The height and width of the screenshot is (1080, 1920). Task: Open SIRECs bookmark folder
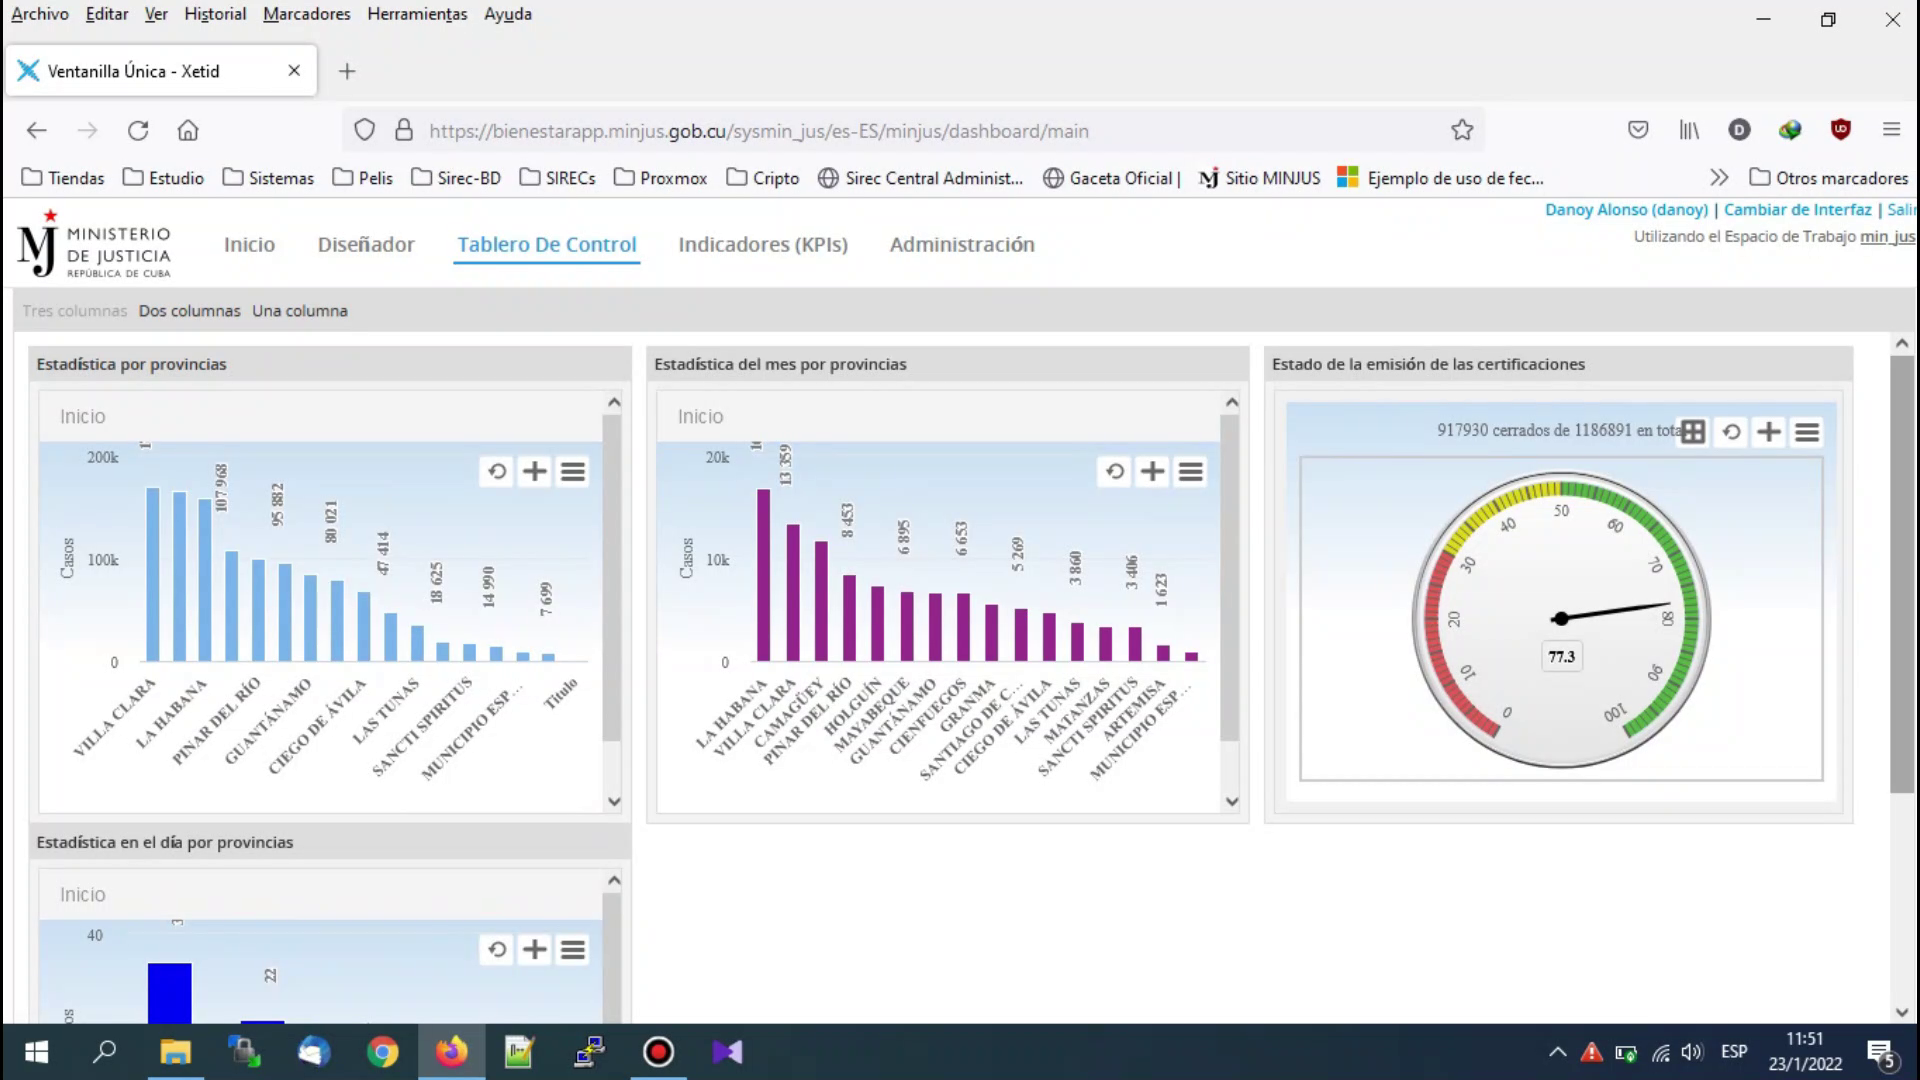557,178
